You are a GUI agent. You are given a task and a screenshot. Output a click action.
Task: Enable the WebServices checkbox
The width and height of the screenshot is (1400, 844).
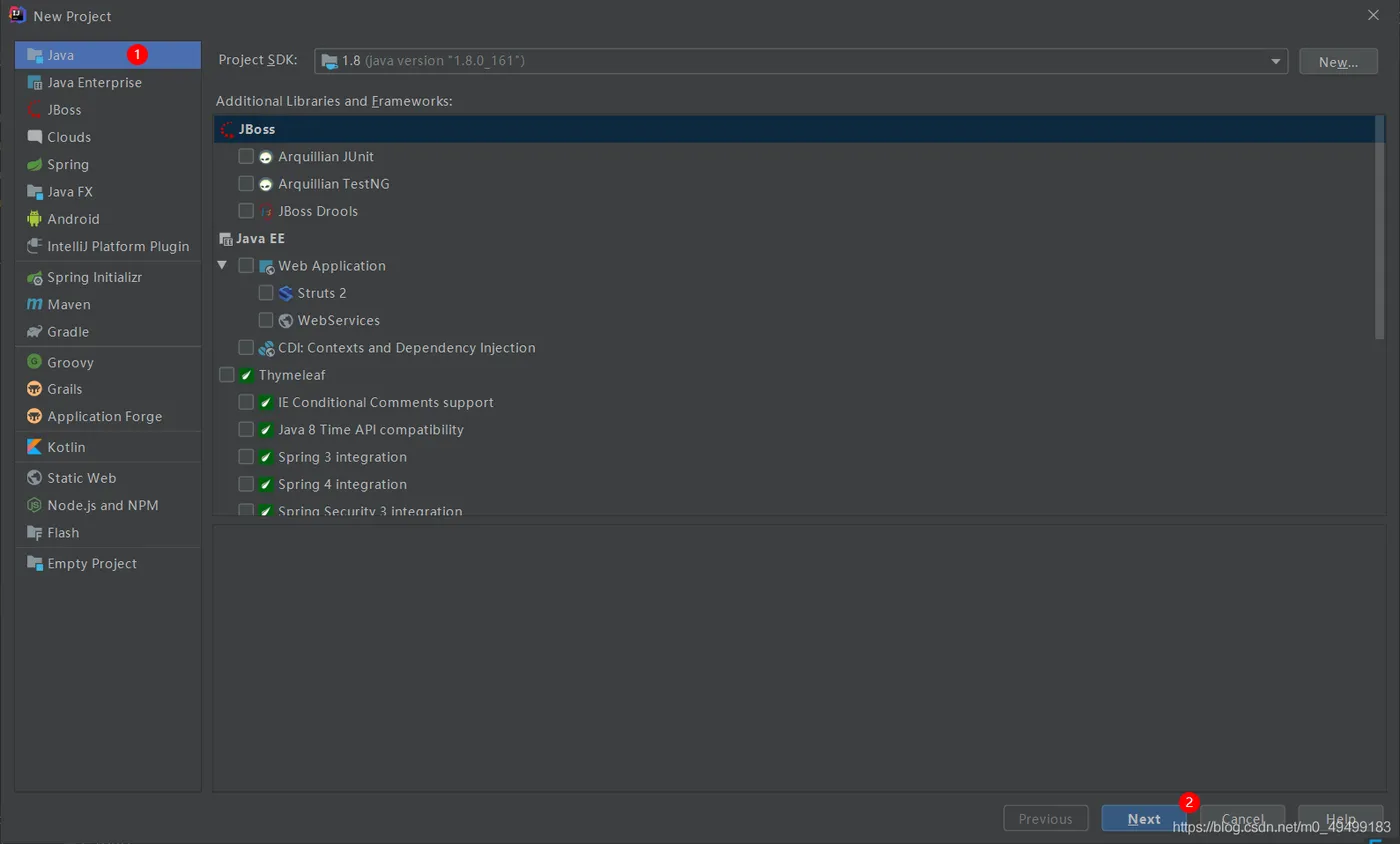[x=266, y=321]
